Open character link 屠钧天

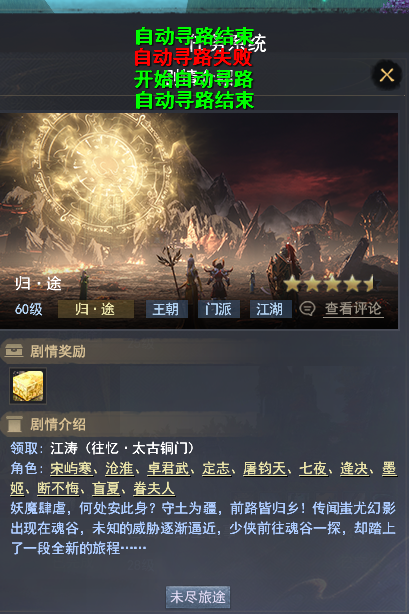tap(264, 468)
